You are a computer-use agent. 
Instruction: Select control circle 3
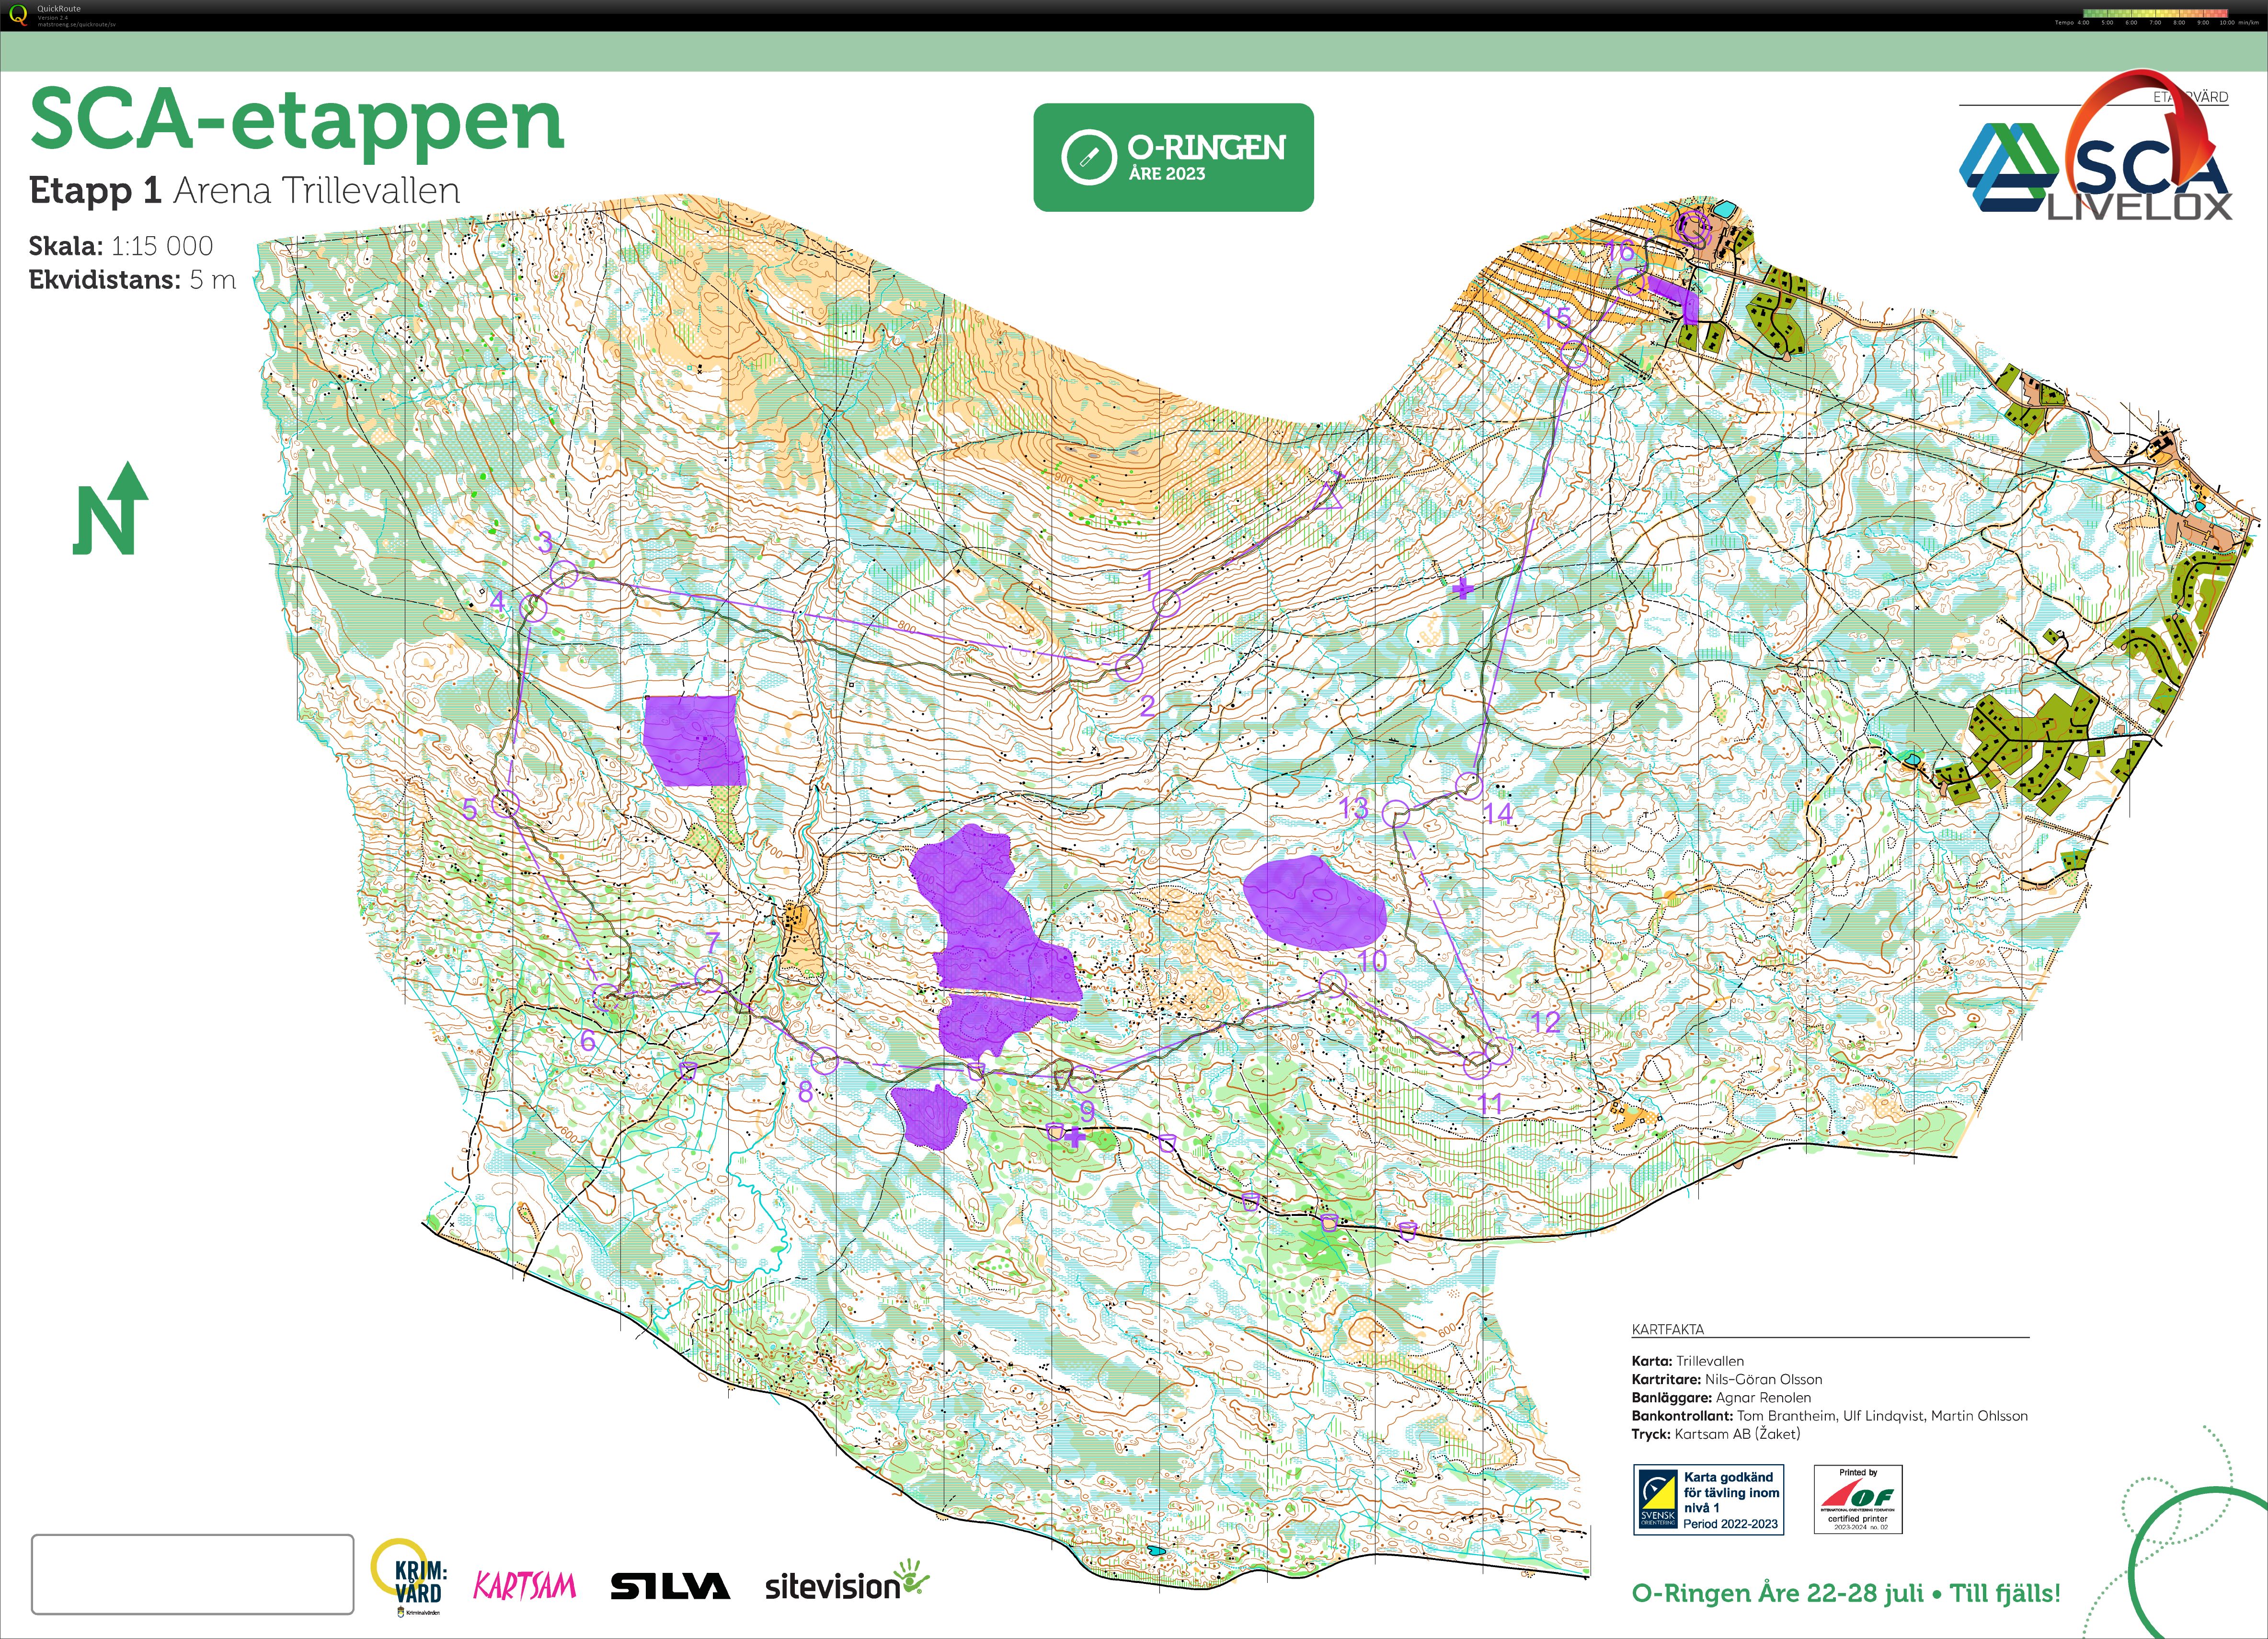[565, 575]
